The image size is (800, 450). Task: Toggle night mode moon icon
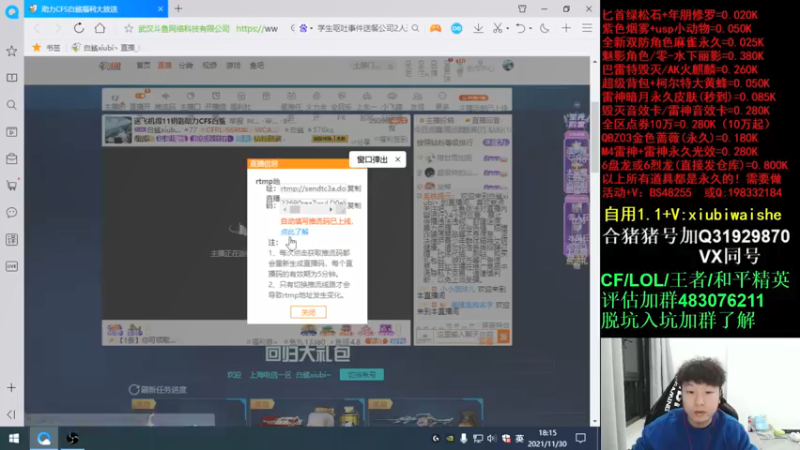click(x=544, y=29)
